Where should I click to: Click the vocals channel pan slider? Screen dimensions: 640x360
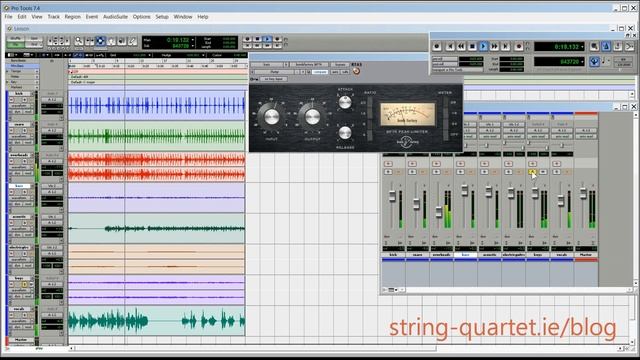pos(562,146)
